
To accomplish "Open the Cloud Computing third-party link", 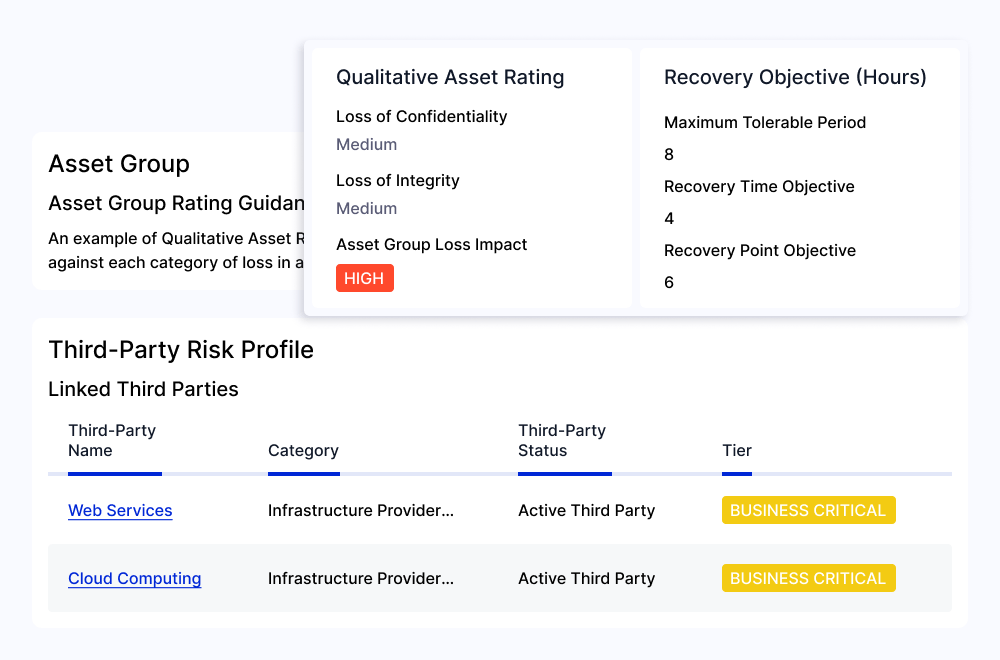I will (135, 578).
